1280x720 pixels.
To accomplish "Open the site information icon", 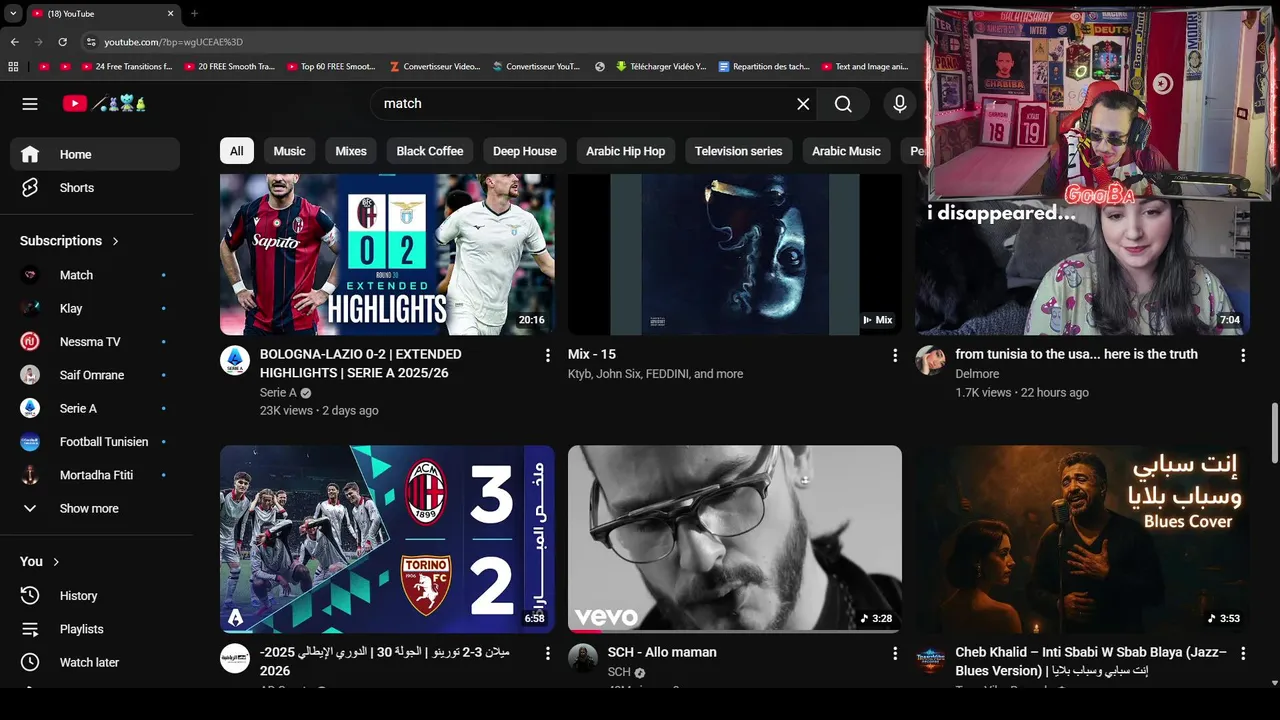I will 90,42.
